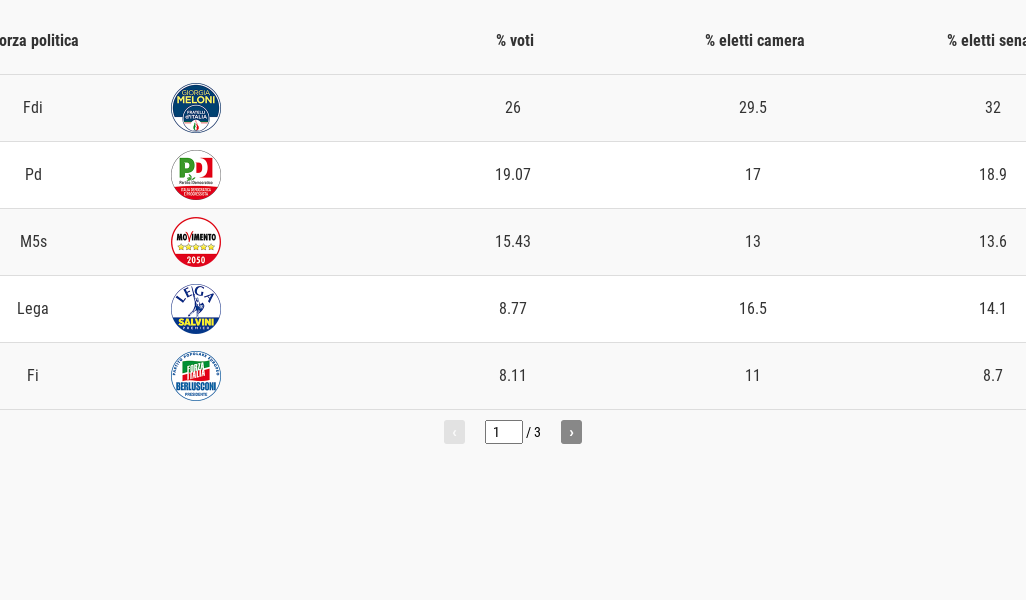Sort by % voti column header
The width and height of the screenshot is (1026, 600).
tap(515, 41)
